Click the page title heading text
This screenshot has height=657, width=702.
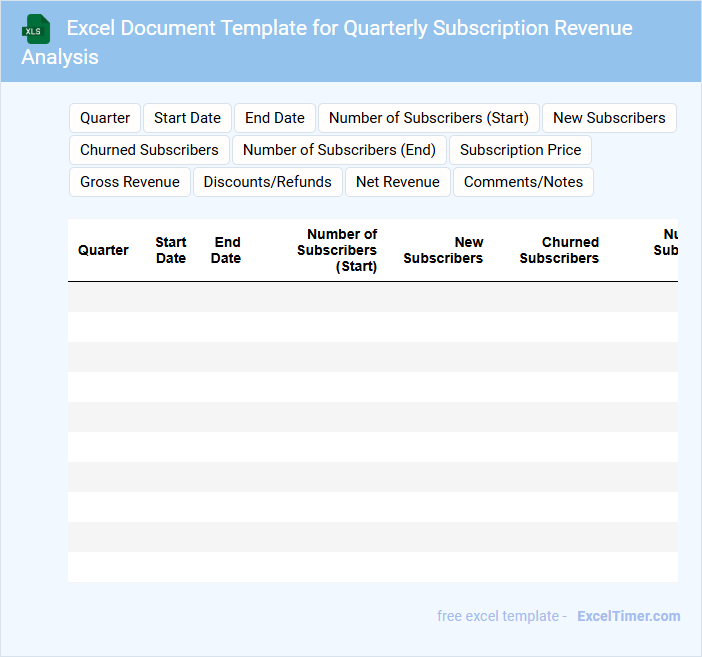pyautogui.click(x=349, y=29)
